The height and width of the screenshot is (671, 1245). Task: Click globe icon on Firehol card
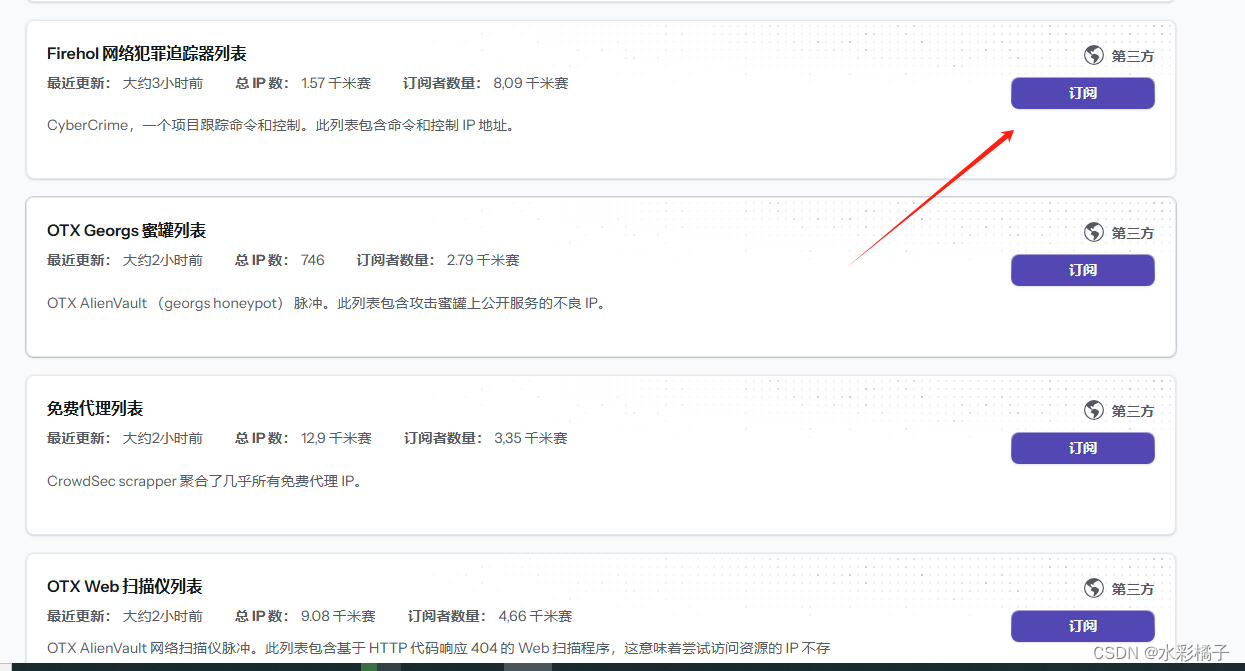tap(1094, 55)
